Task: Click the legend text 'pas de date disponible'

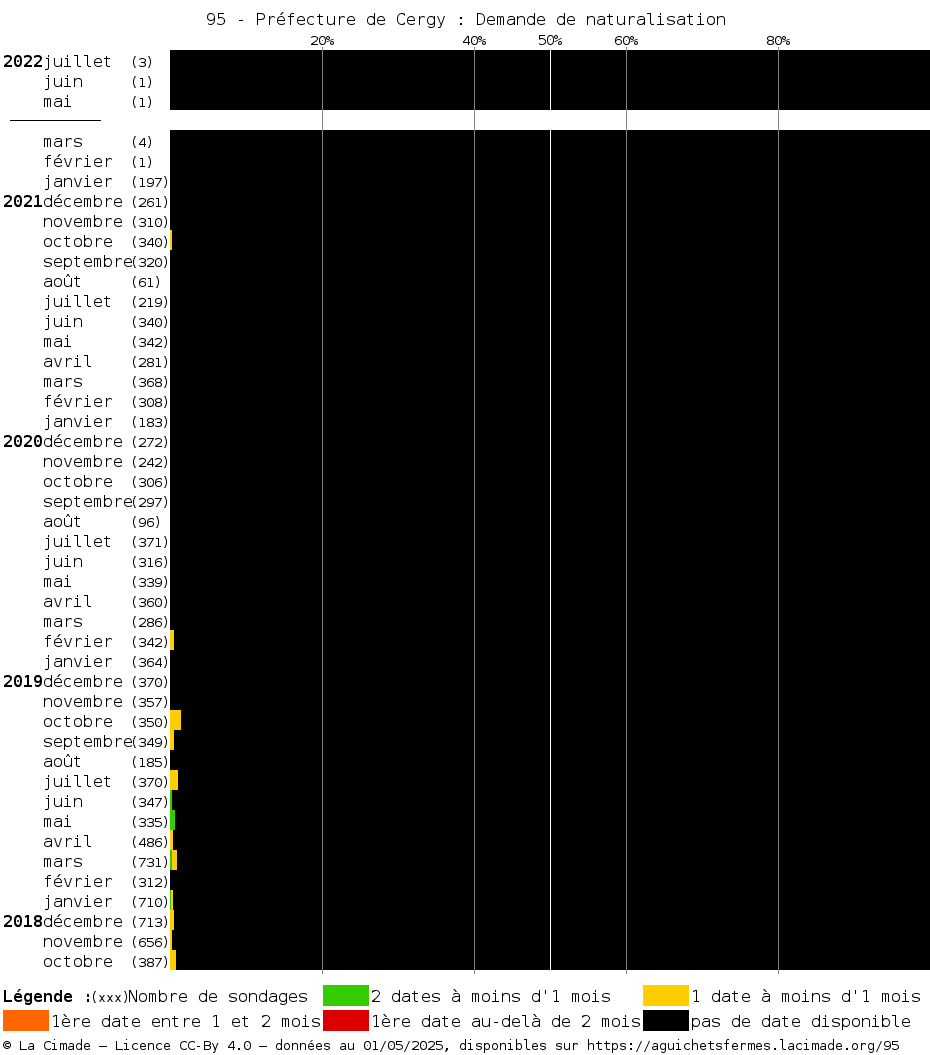Action: coord(801,1021)
